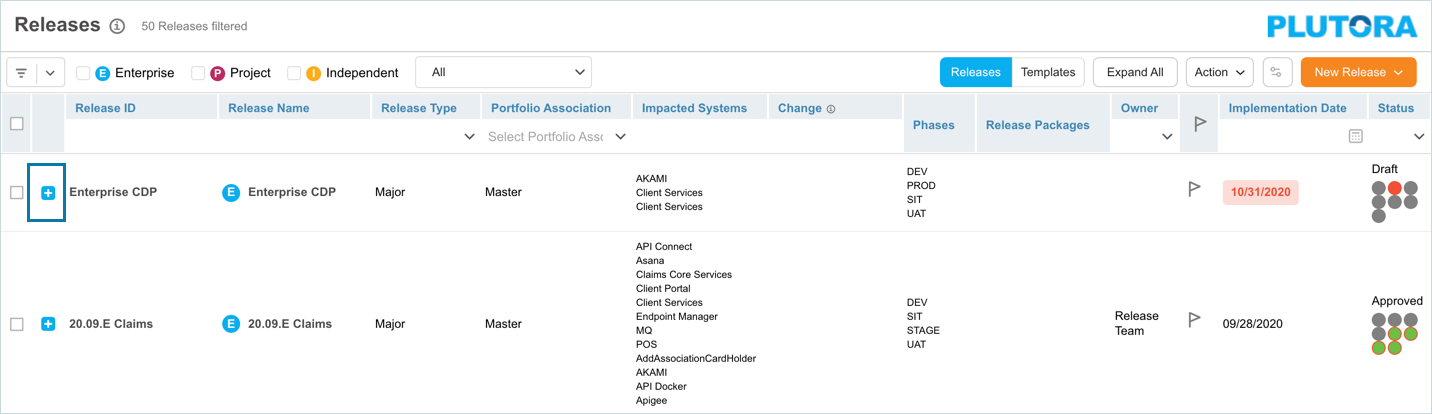Check the Independent filter checkbox
The width and height of the screenshot is (1432, 414).
294,73
